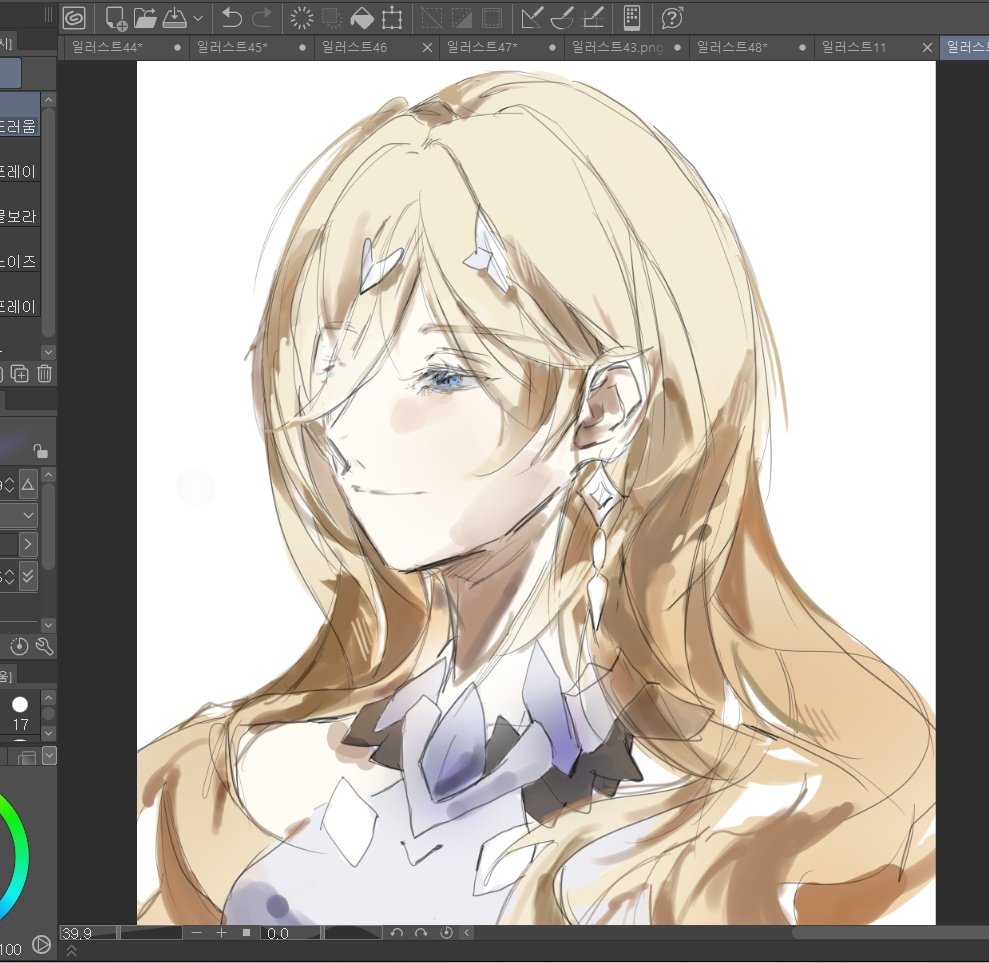The height and width of the screenshot is (963, 989).
Task: Invert the selected area using the toolbar icon
Action: 462,18
